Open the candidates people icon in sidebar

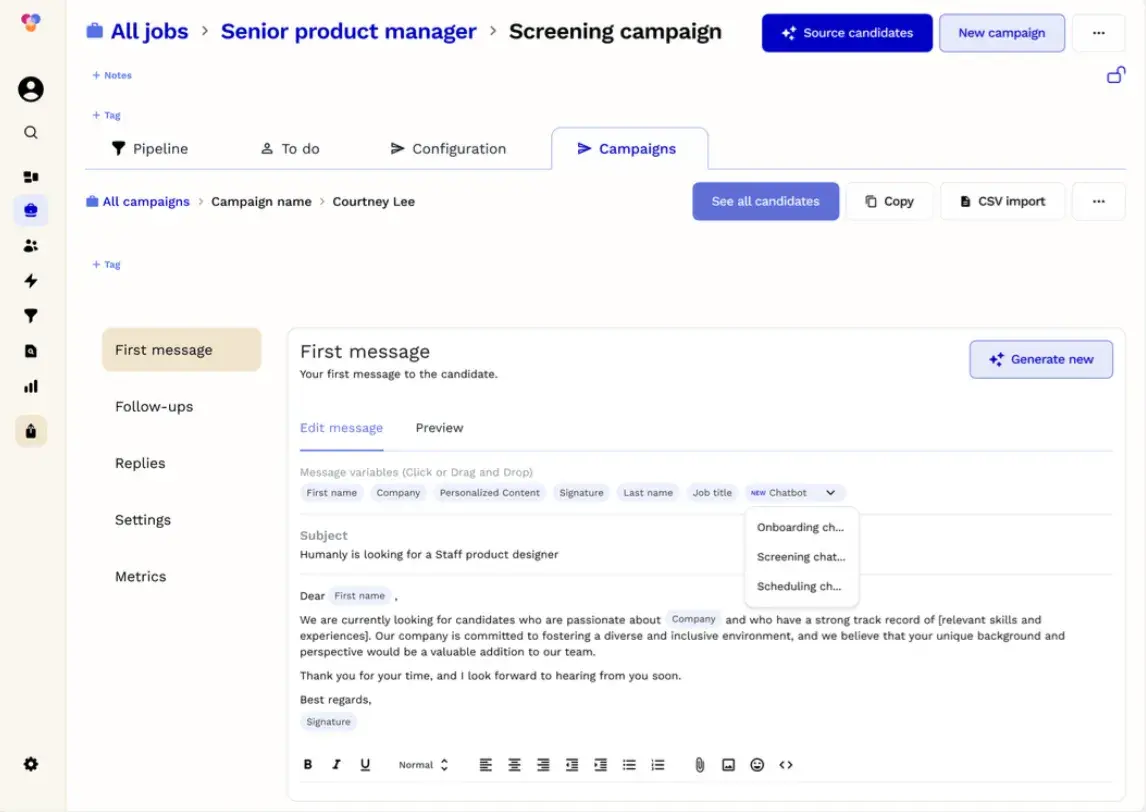pyautogui.click(x=31, y=246)
